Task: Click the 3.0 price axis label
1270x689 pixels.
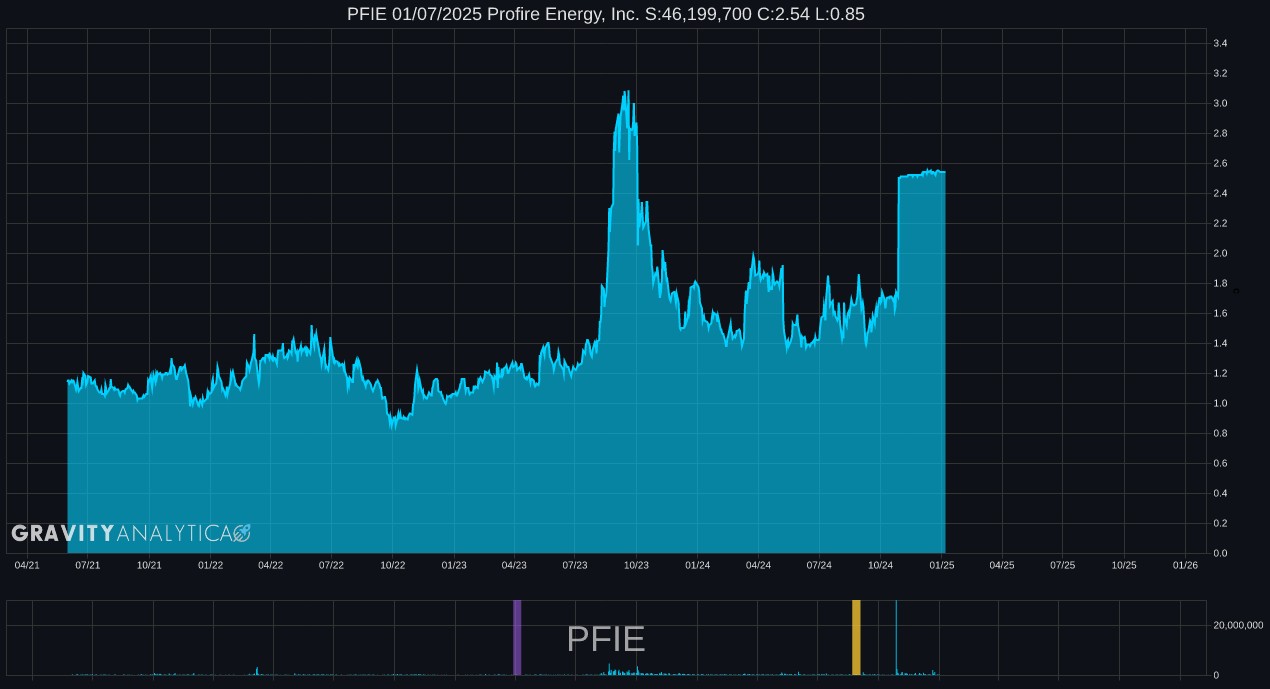Action: tap(1220, 103)
